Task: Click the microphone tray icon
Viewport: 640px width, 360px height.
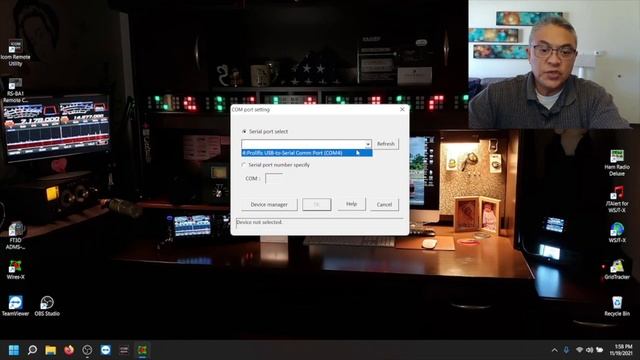Action: (566, 350)
